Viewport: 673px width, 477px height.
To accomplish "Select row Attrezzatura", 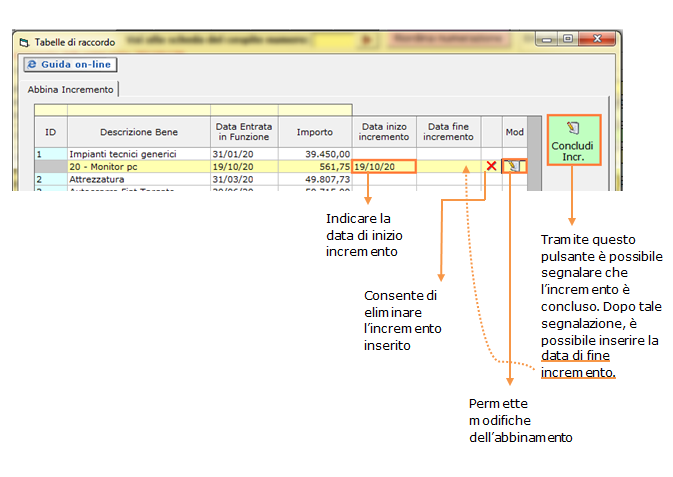I will tap(281, 179).
